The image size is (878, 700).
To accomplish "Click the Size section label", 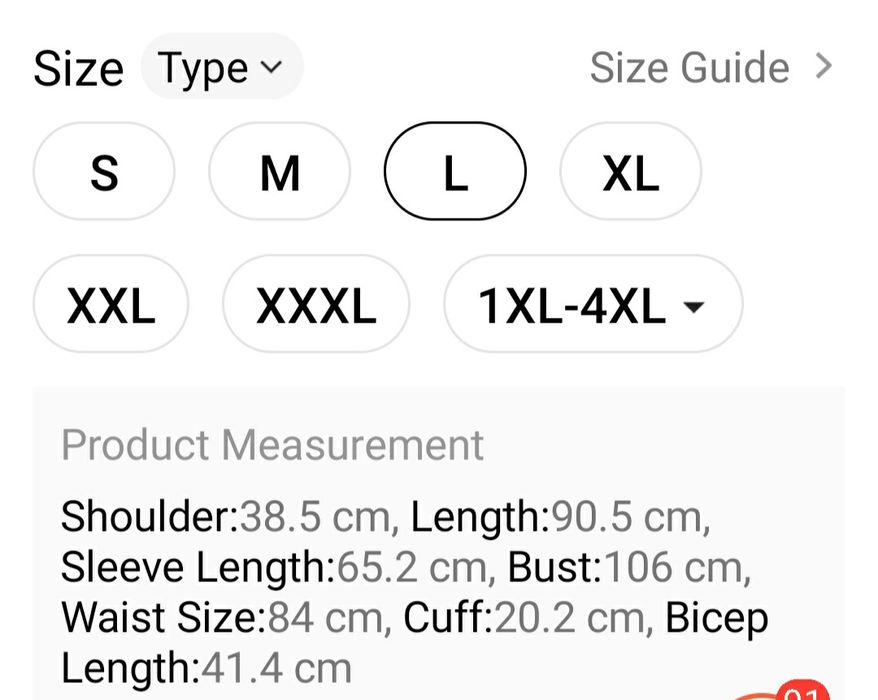I will point(78,69).
